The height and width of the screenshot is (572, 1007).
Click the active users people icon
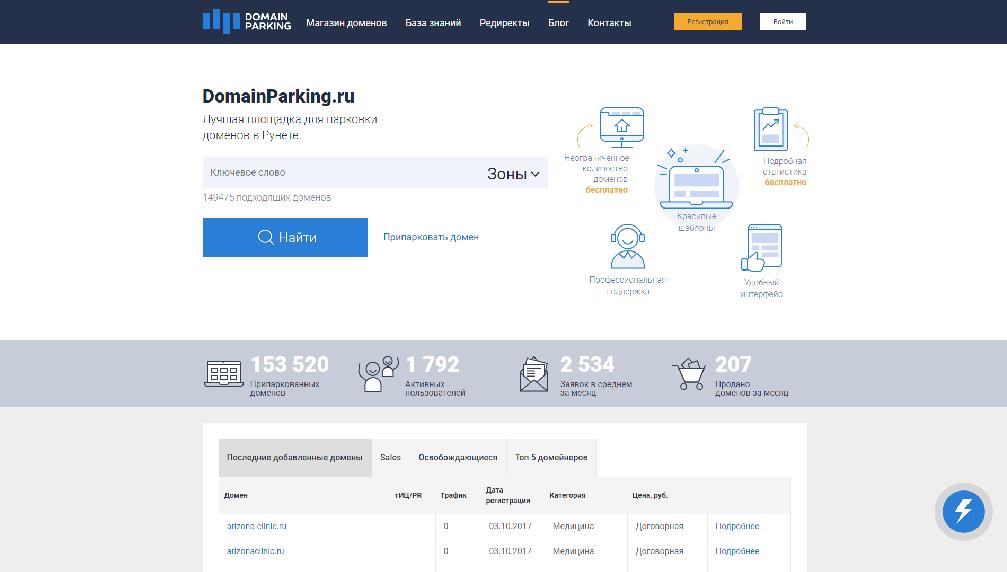click(378, 374)
